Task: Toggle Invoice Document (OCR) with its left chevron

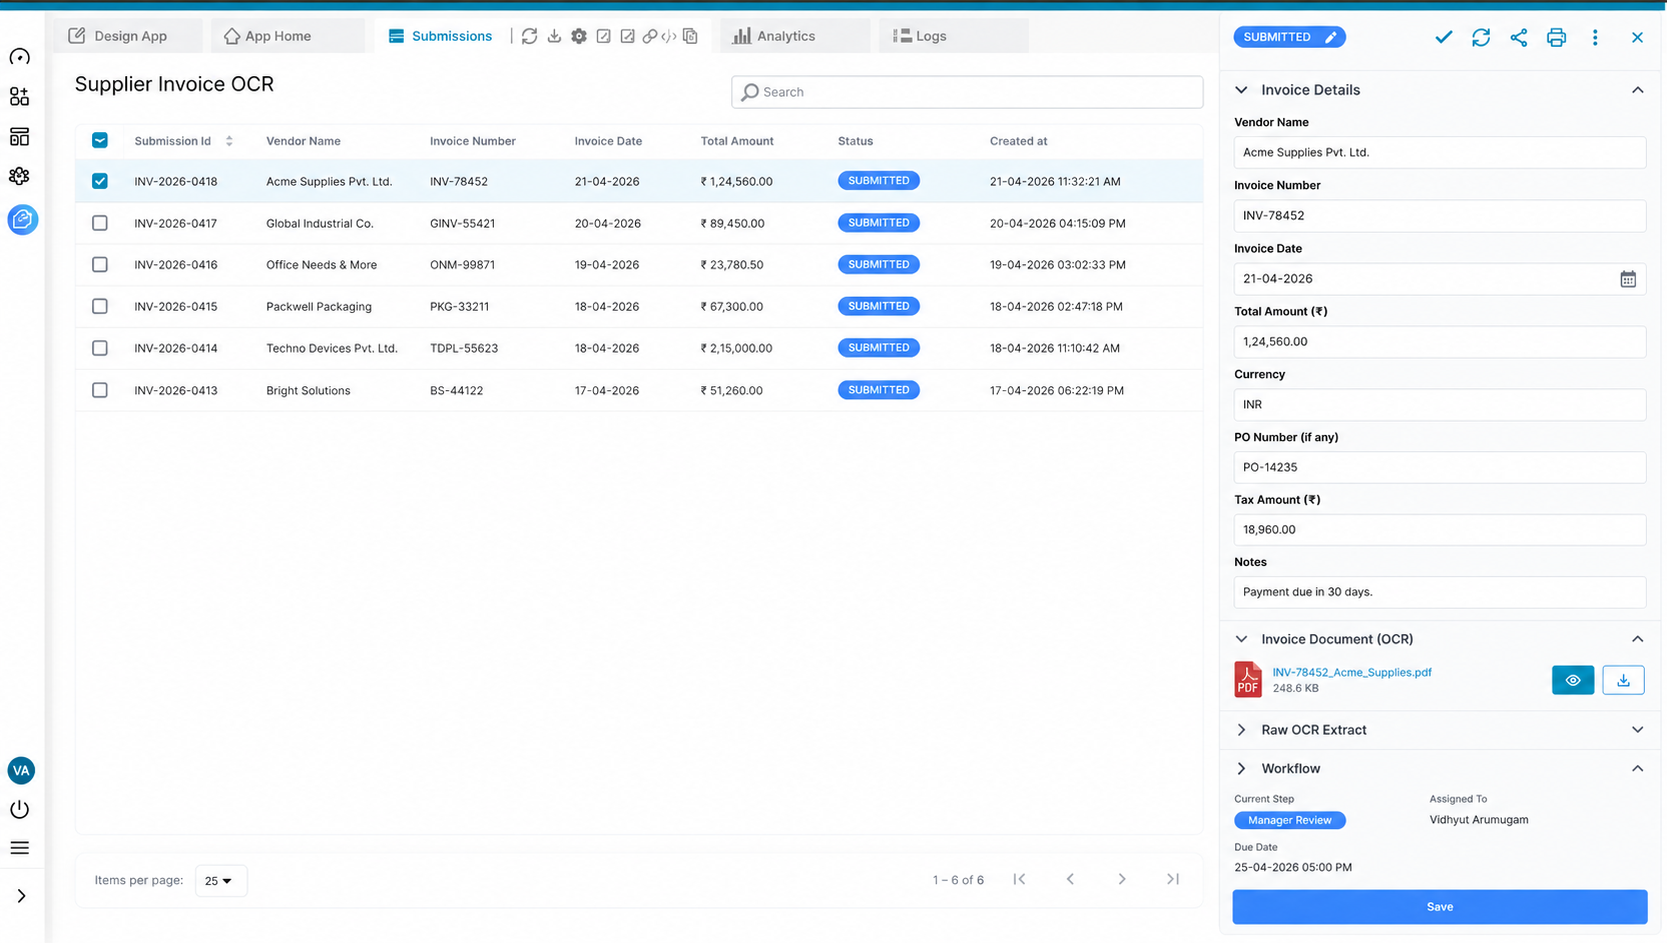Action: pyautogui.click(x=1241, y=639)
